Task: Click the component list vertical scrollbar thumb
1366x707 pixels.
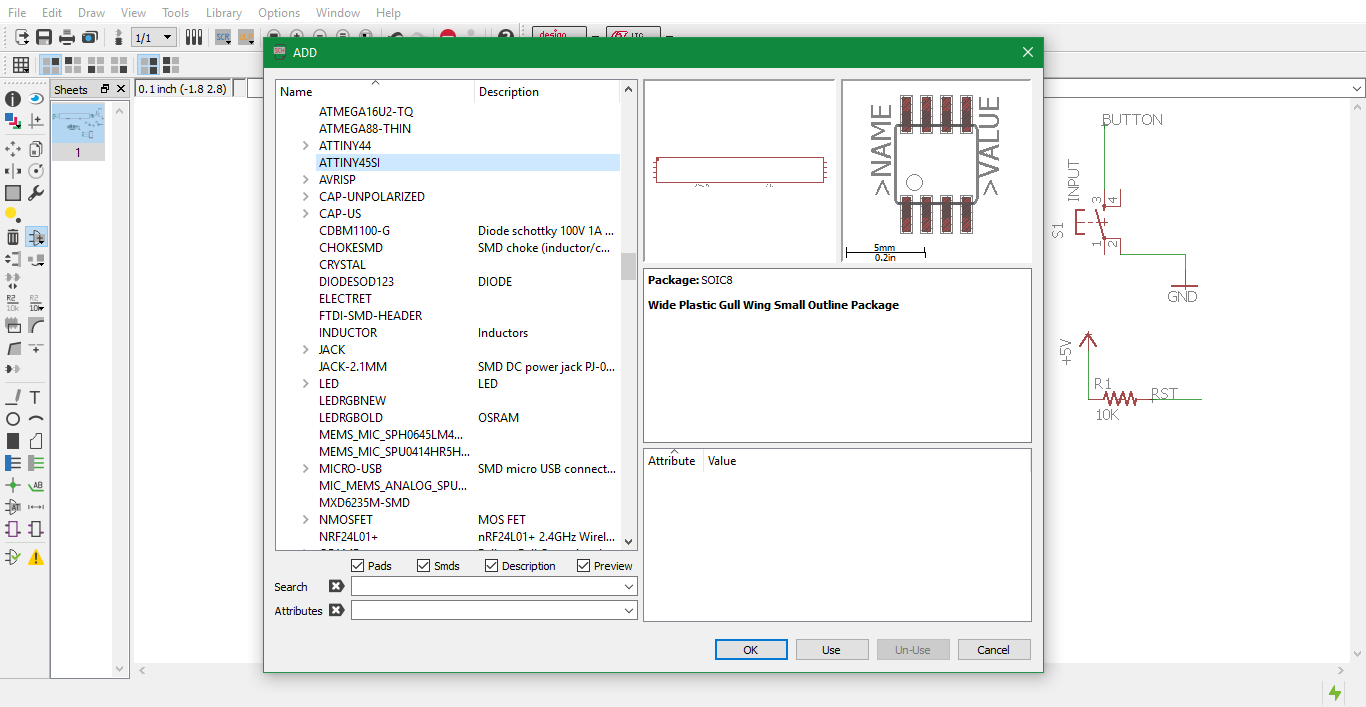Action: (628, 266)
